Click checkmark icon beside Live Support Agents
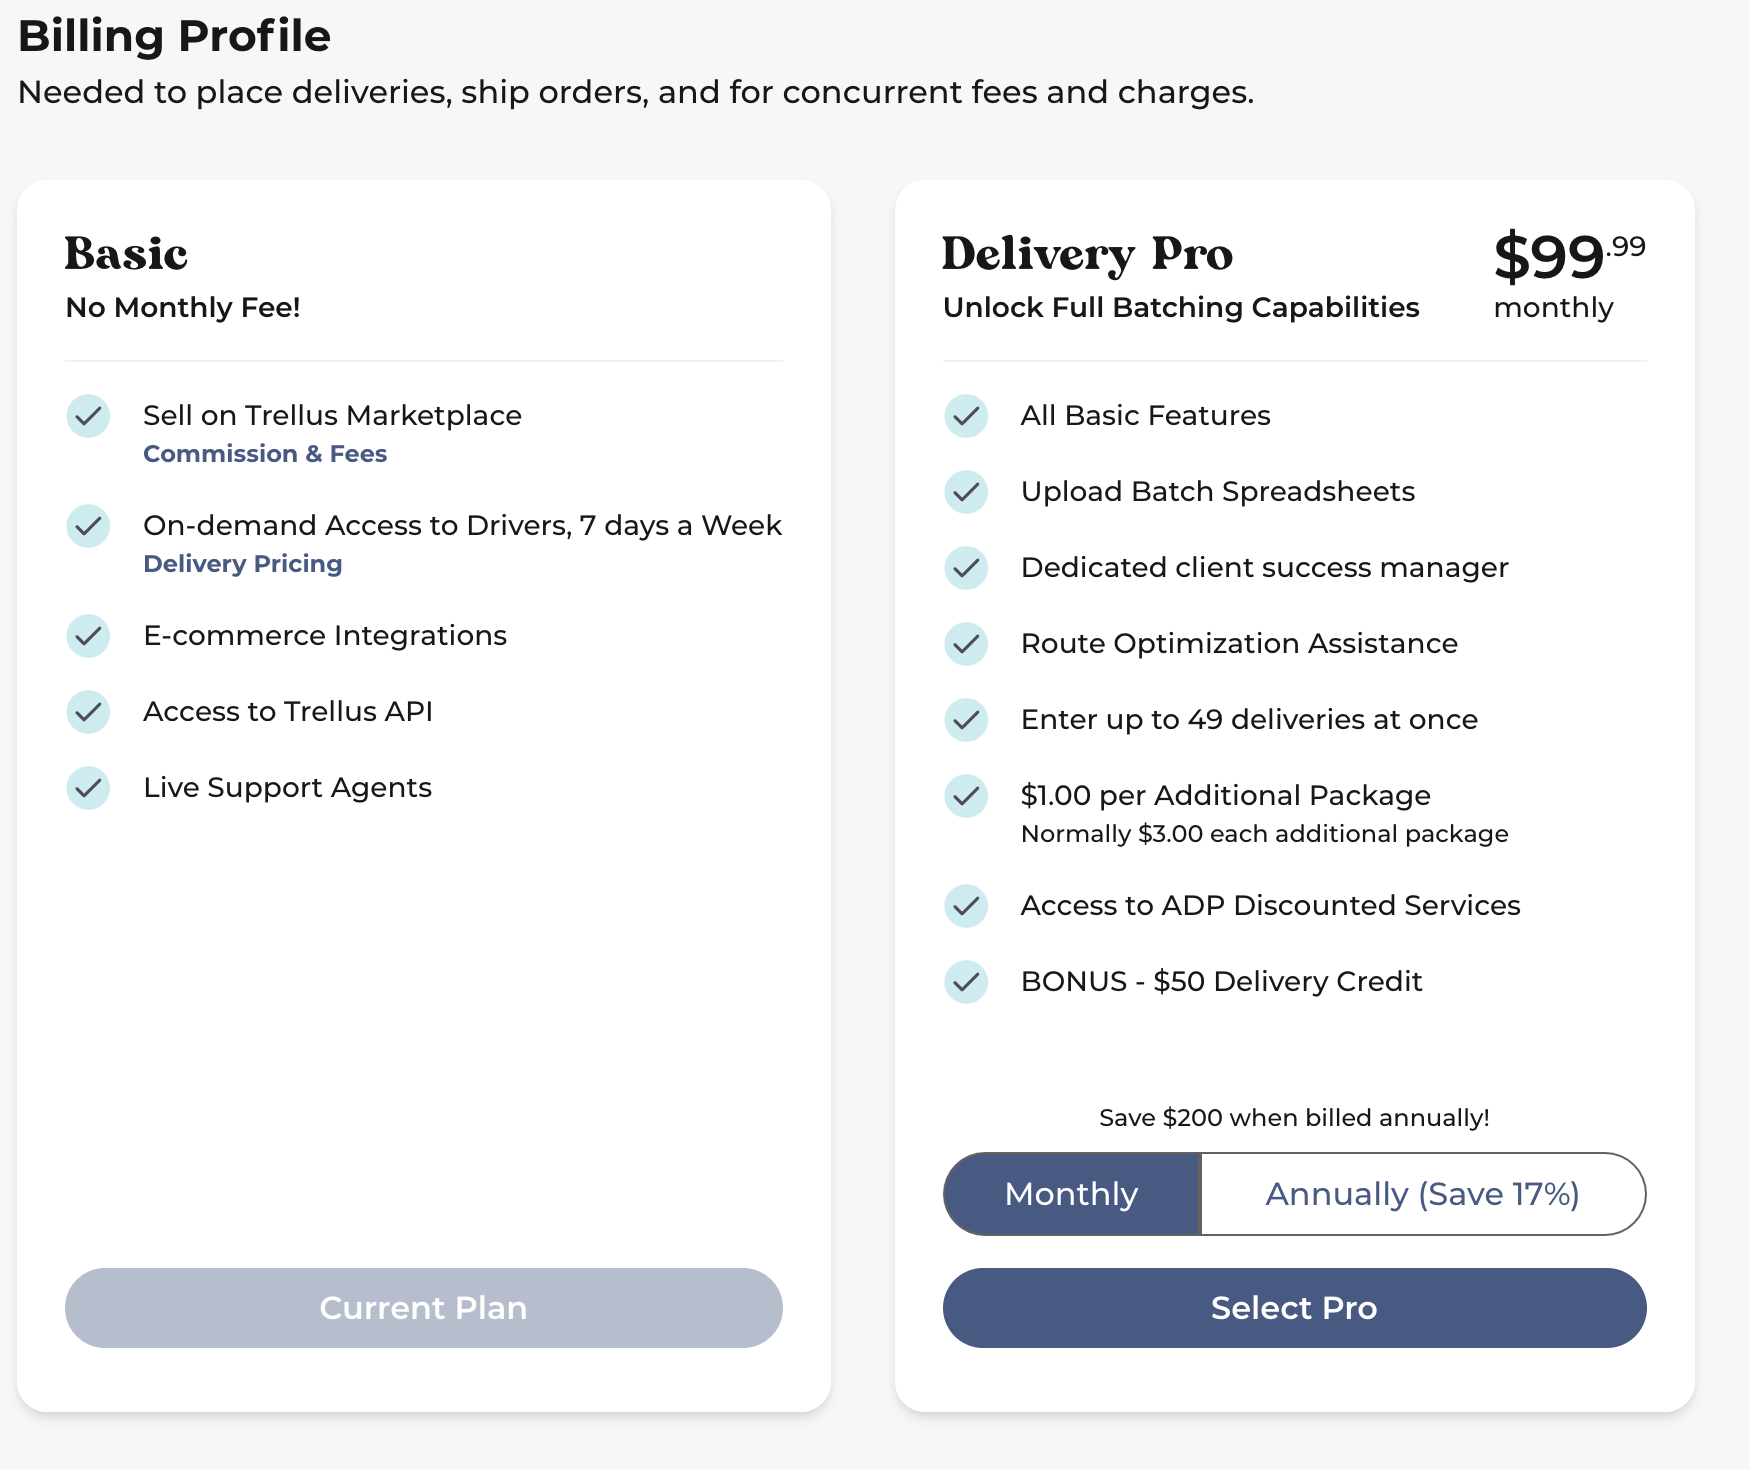 click(x=88, y=788)
